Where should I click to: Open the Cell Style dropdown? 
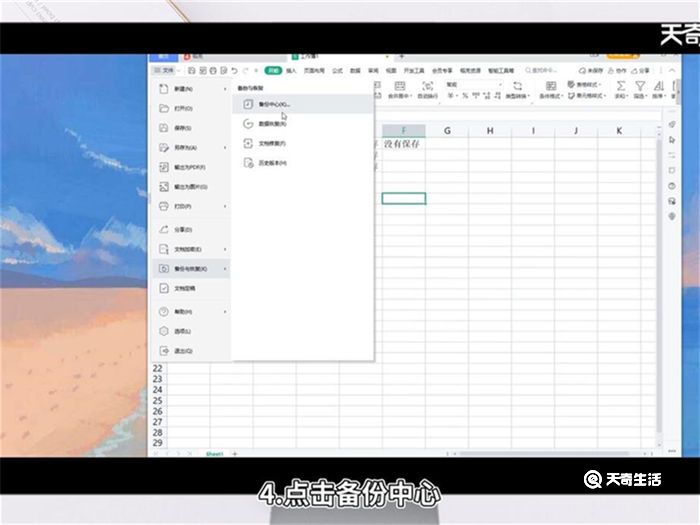tap(587, 96)
